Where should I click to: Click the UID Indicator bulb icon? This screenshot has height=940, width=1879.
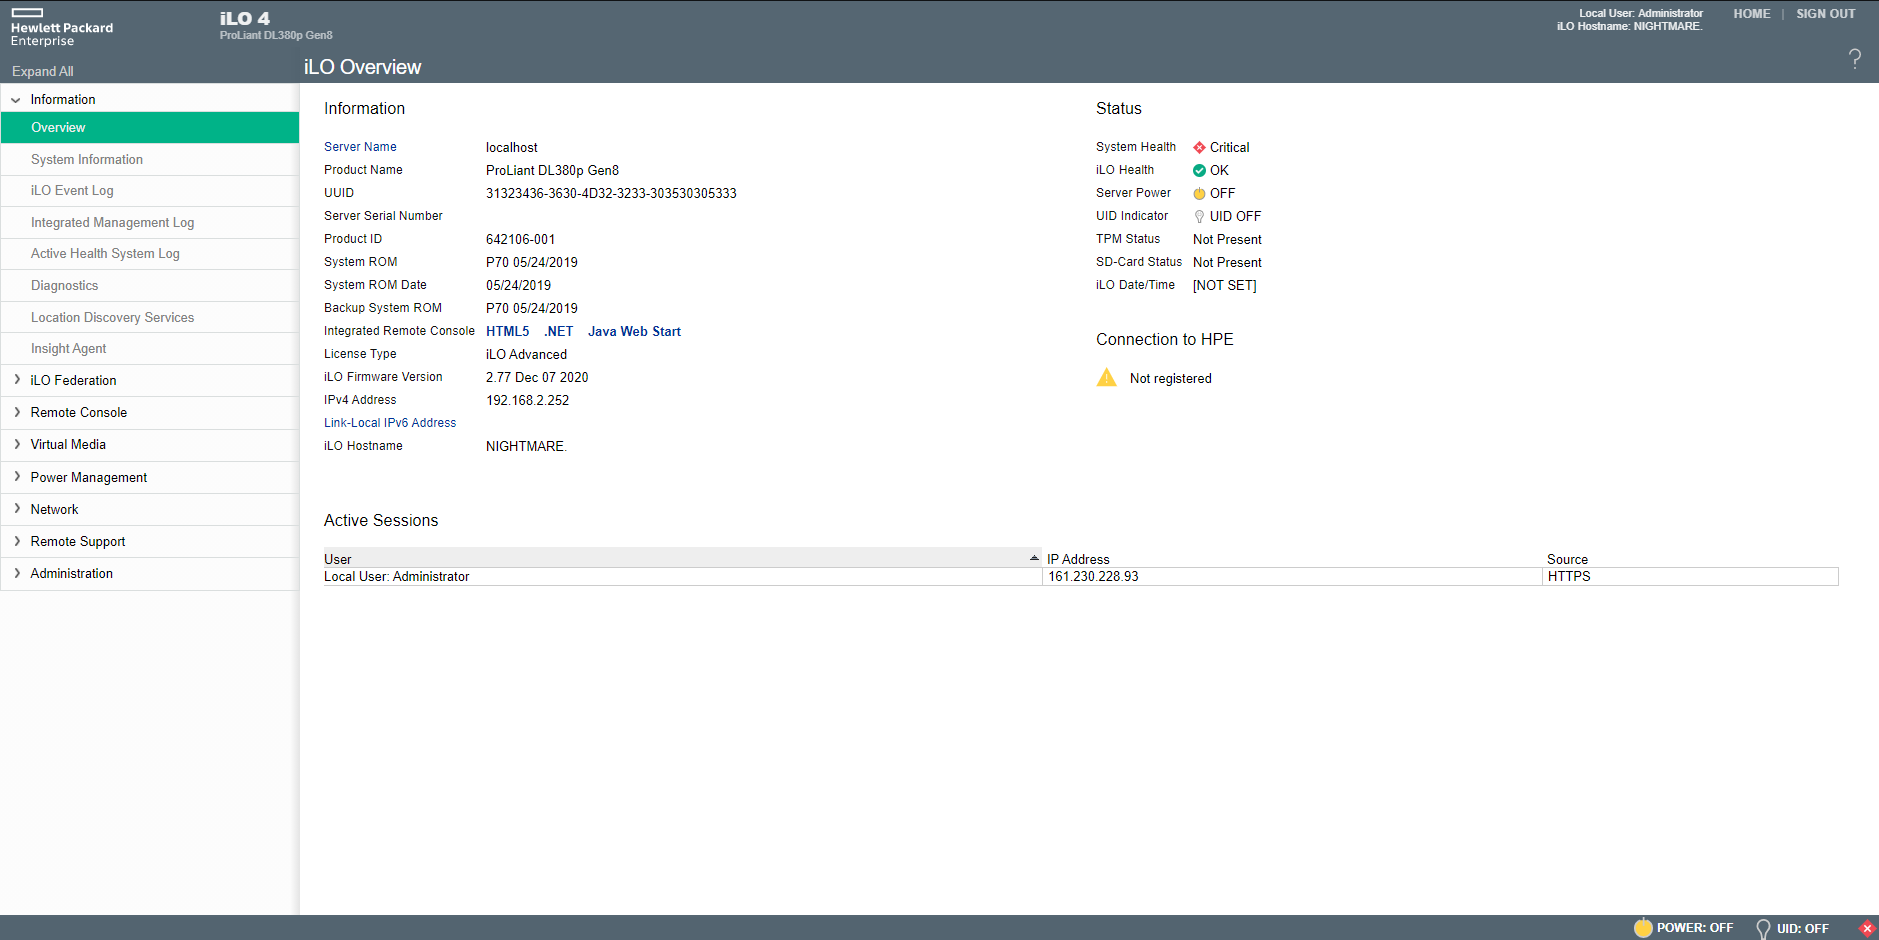point(1199,216)
